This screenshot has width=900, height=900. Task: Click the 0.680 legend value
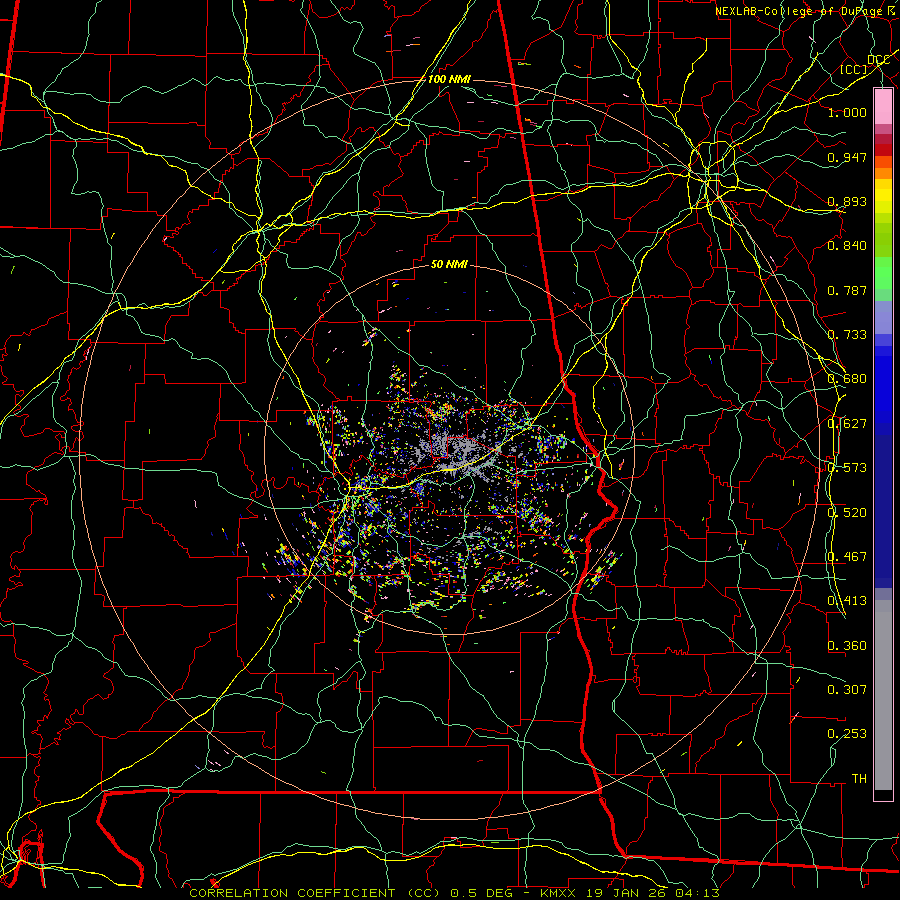tap(847, 379)
